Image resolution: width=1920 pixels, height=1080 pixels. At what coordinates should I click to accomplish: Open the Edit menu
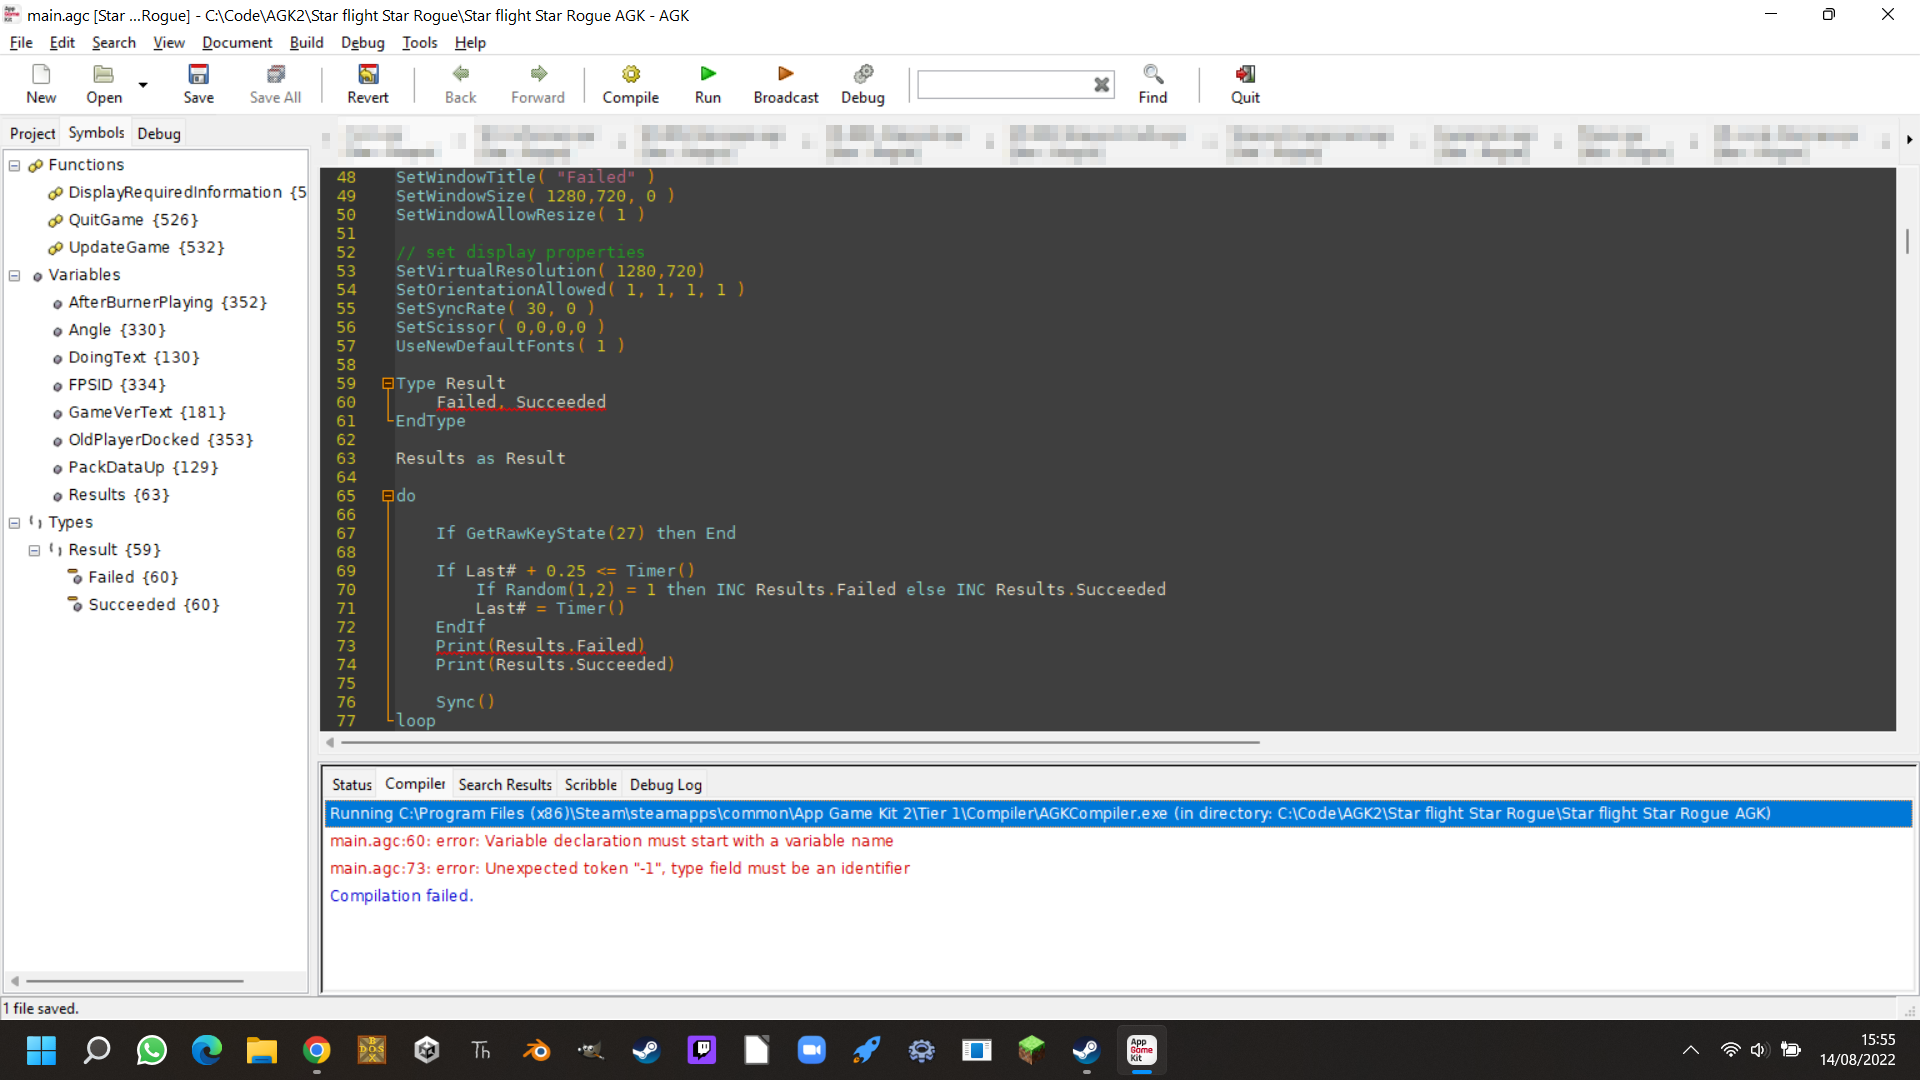[62, 42]
